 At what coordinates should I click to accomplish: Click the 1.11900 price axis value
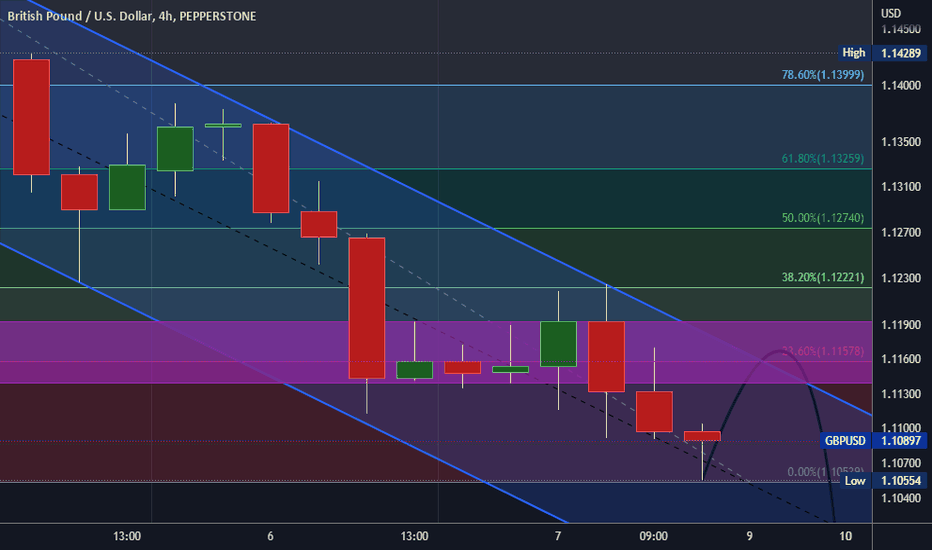(x=900, y=325)
